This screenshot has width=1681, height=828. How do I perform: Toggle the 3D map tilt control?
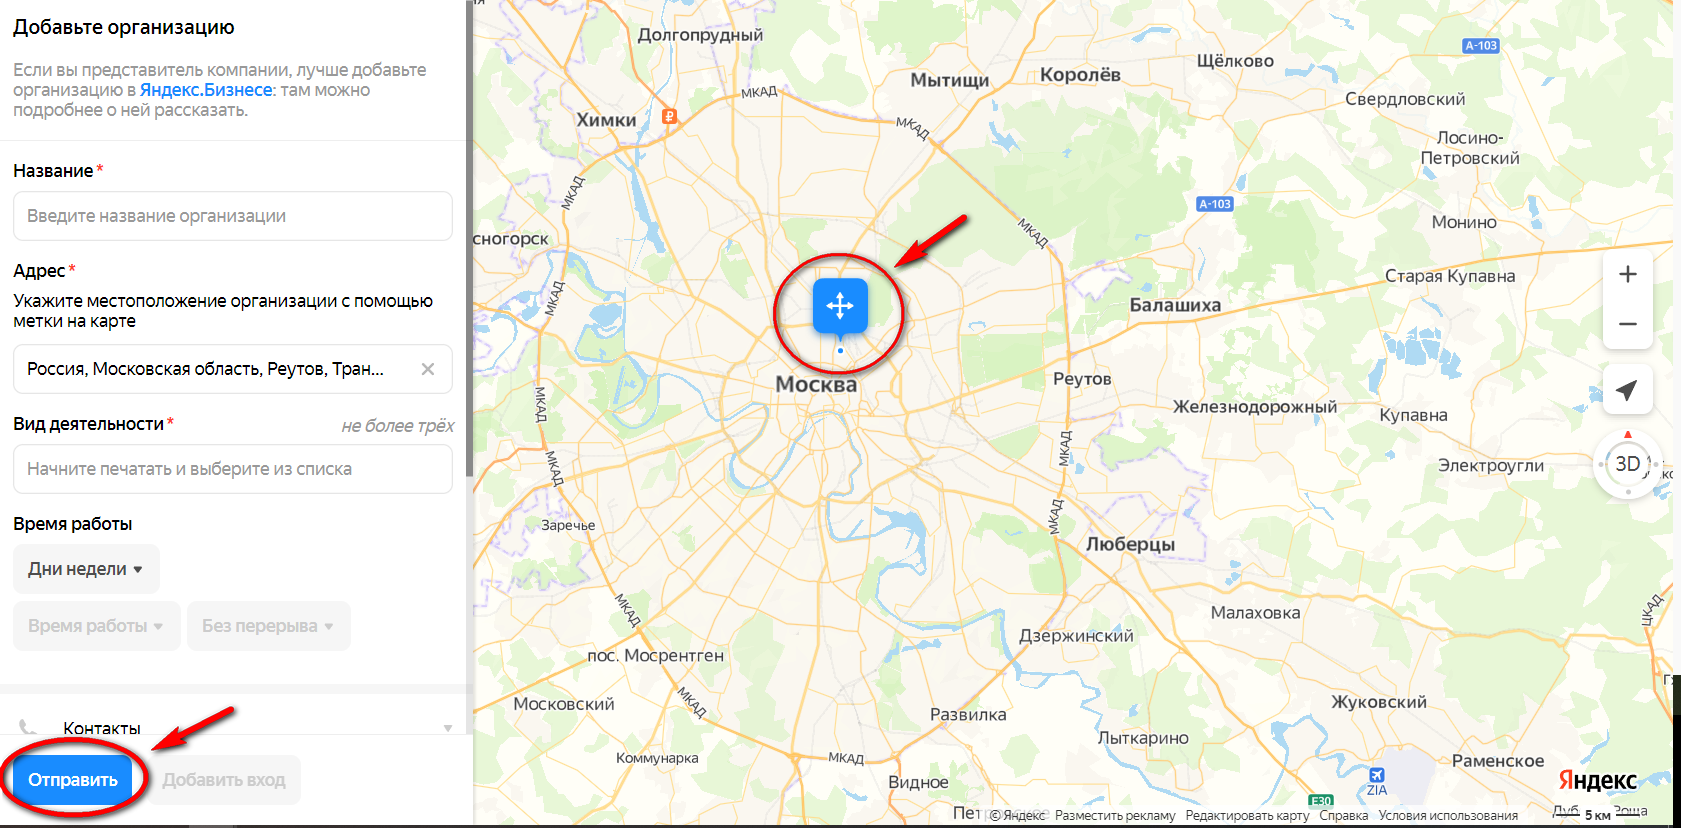1627,464
